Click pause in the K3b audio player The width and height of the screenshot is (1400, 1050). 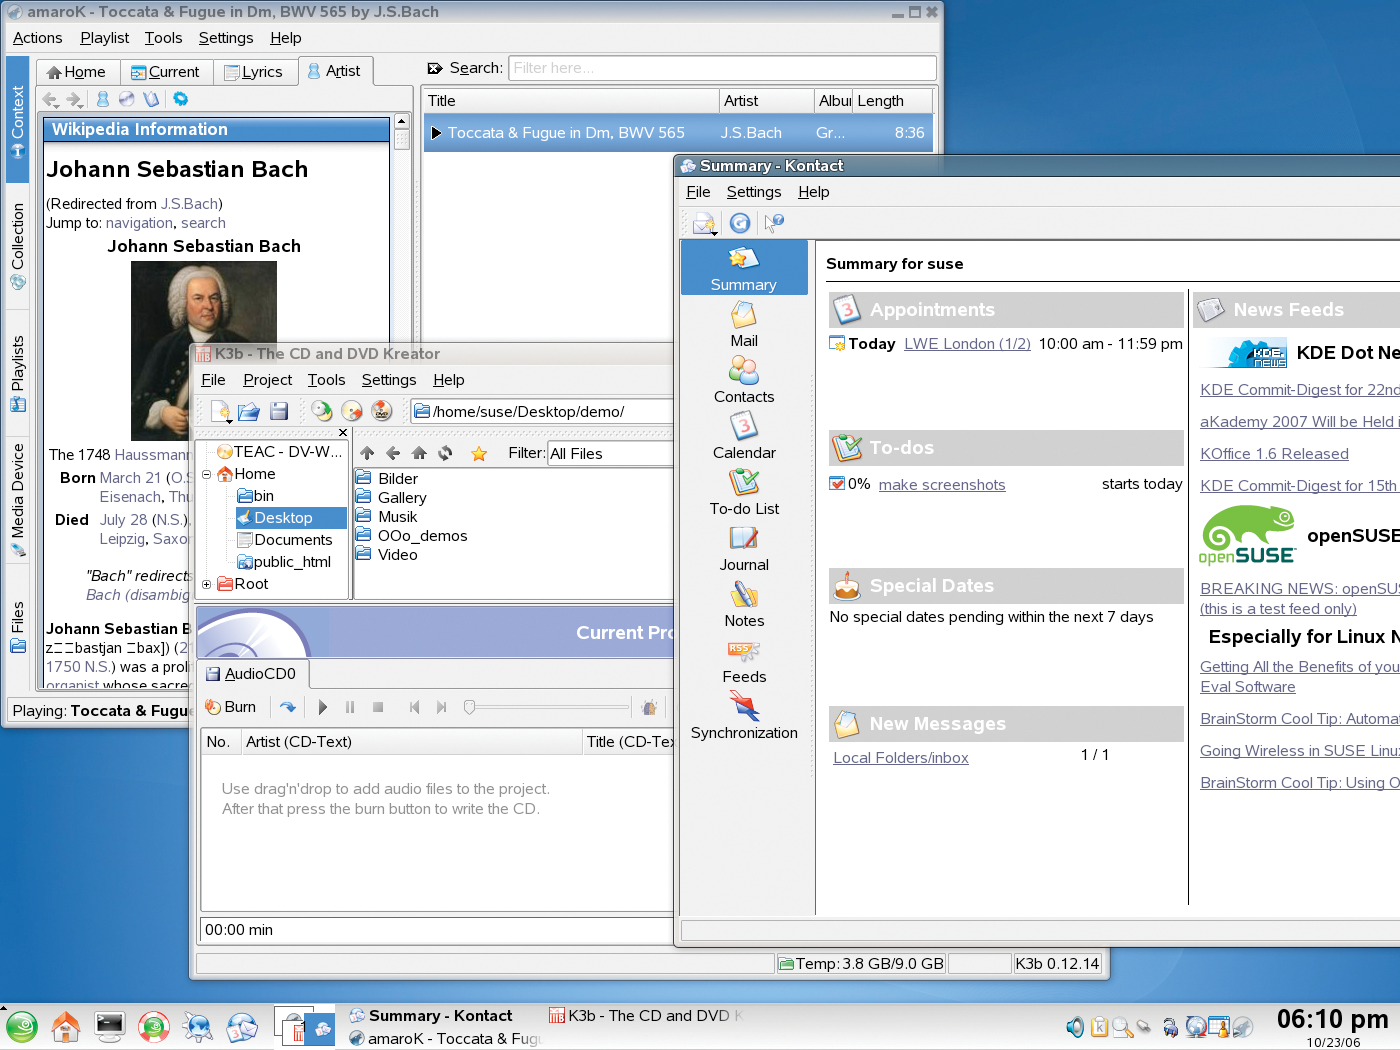(350, 707)
